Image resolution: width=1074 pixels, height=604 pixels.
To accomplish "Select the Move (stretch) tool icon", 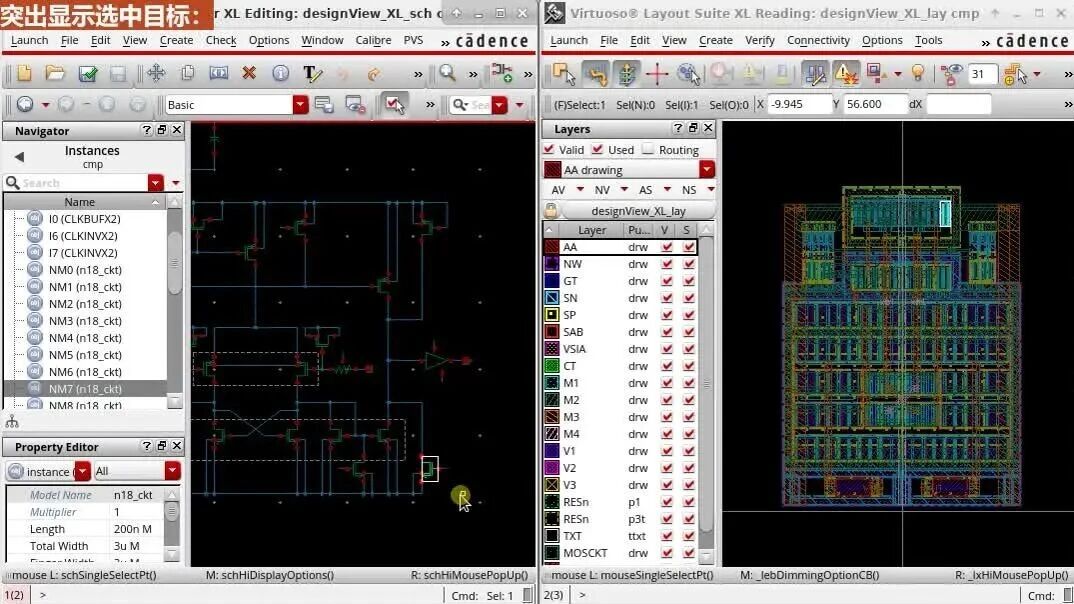I will (156, 73).
